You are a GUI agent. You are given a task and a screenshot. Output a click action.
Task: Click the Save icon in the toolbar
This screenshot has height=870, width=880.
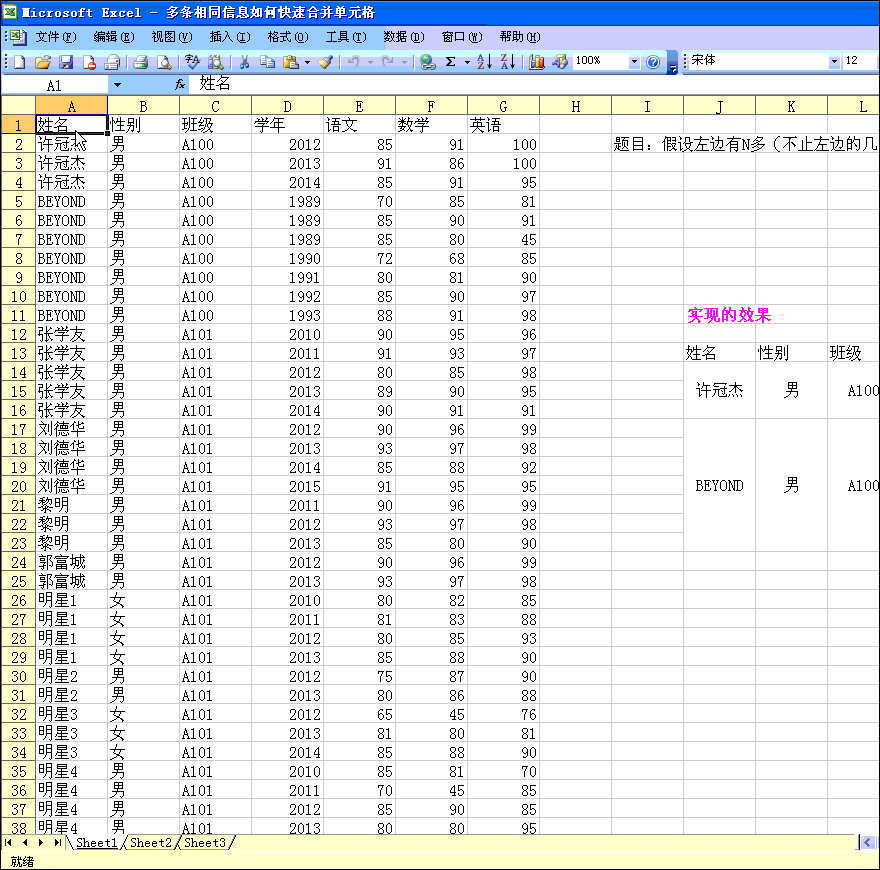point(66,62)
